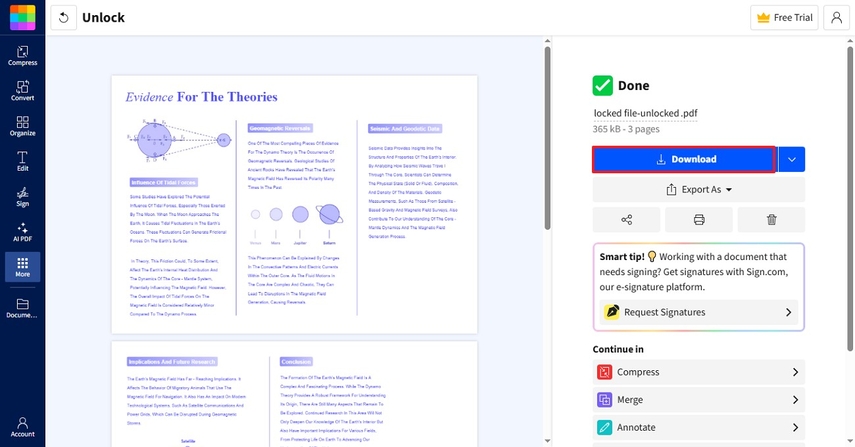
Task: Click the 'Influence Of Tidal Forces' heading
Action: point(164,182)
